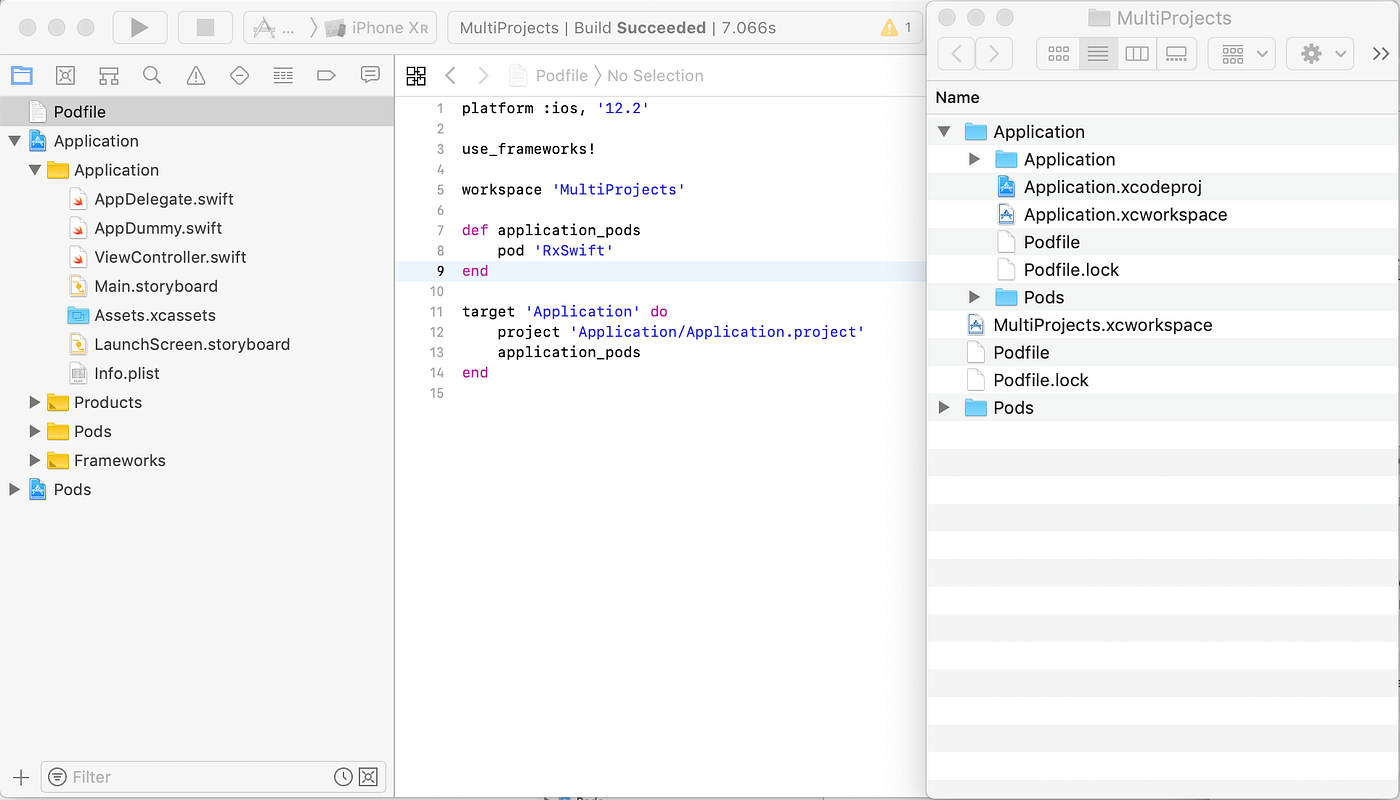Click the recents clock icon in filter bar

point(343,777)
